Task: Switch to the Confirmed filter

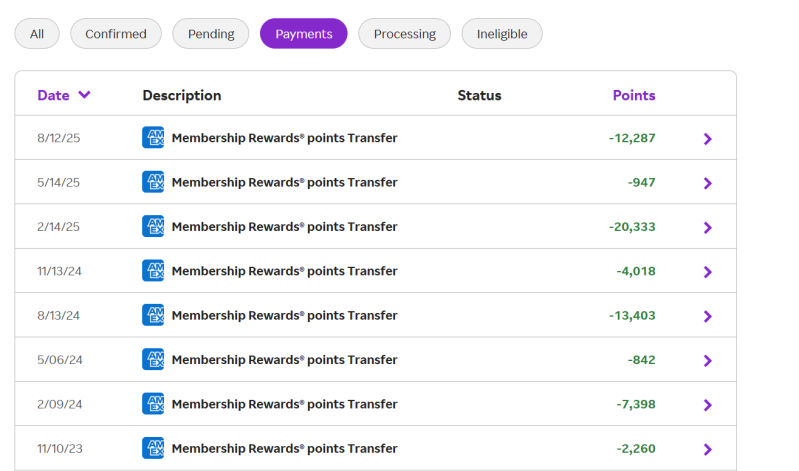Action: tap(116, 34)
